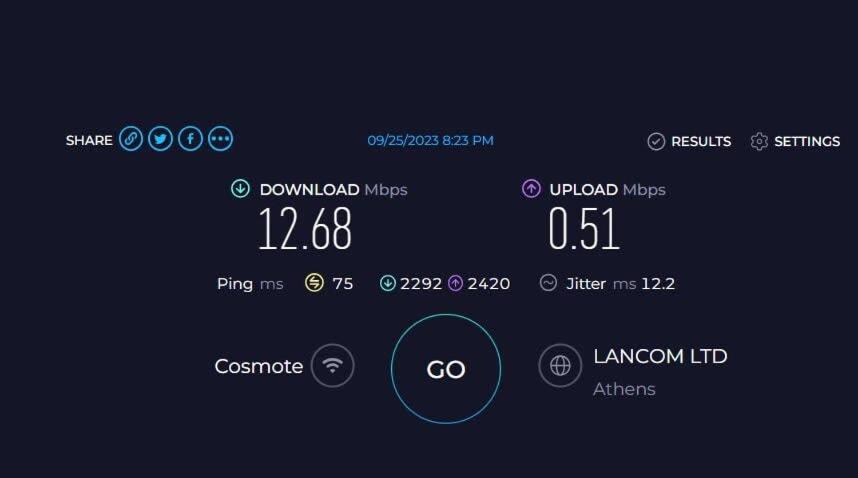Open the RESULTS page
The image size is (858, 478).
coord(689,141)
